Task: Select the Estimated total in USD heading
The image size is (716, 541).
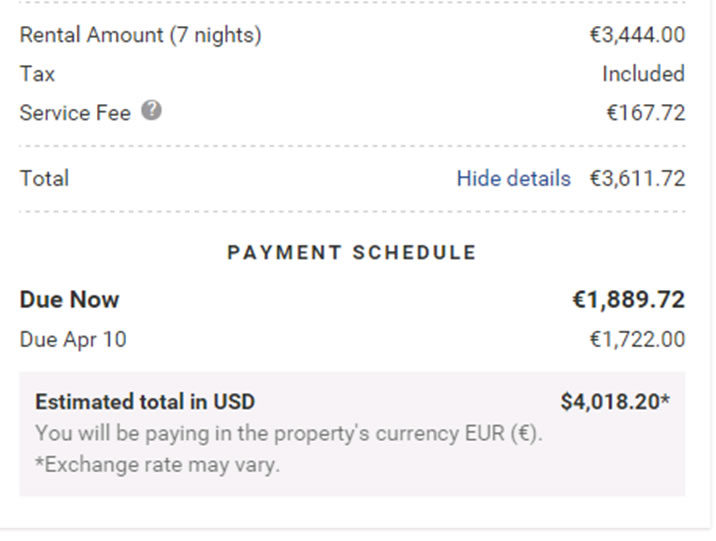Action: click(x=145, y=402)
